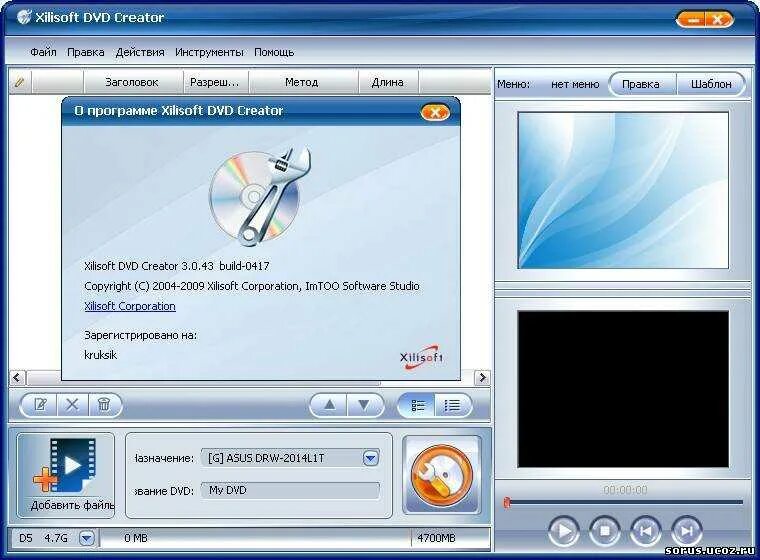Open the Xilisoft Corporation link
Viewport: 760px width, 560px height.
(130, 306)
